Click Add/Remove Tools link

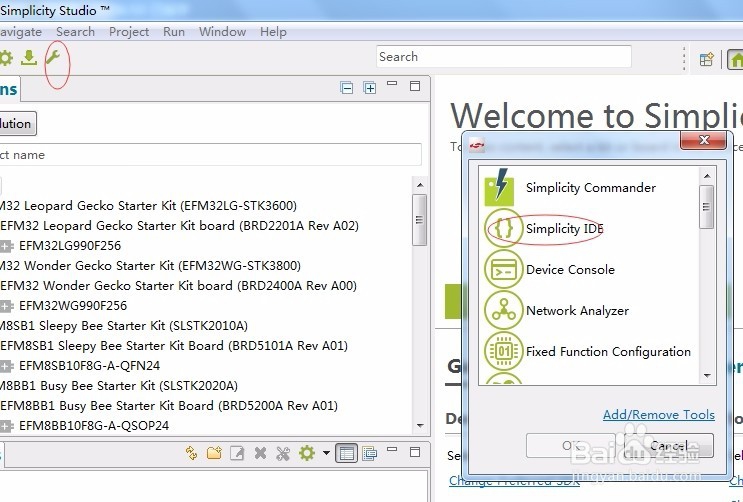pos(659,415)
